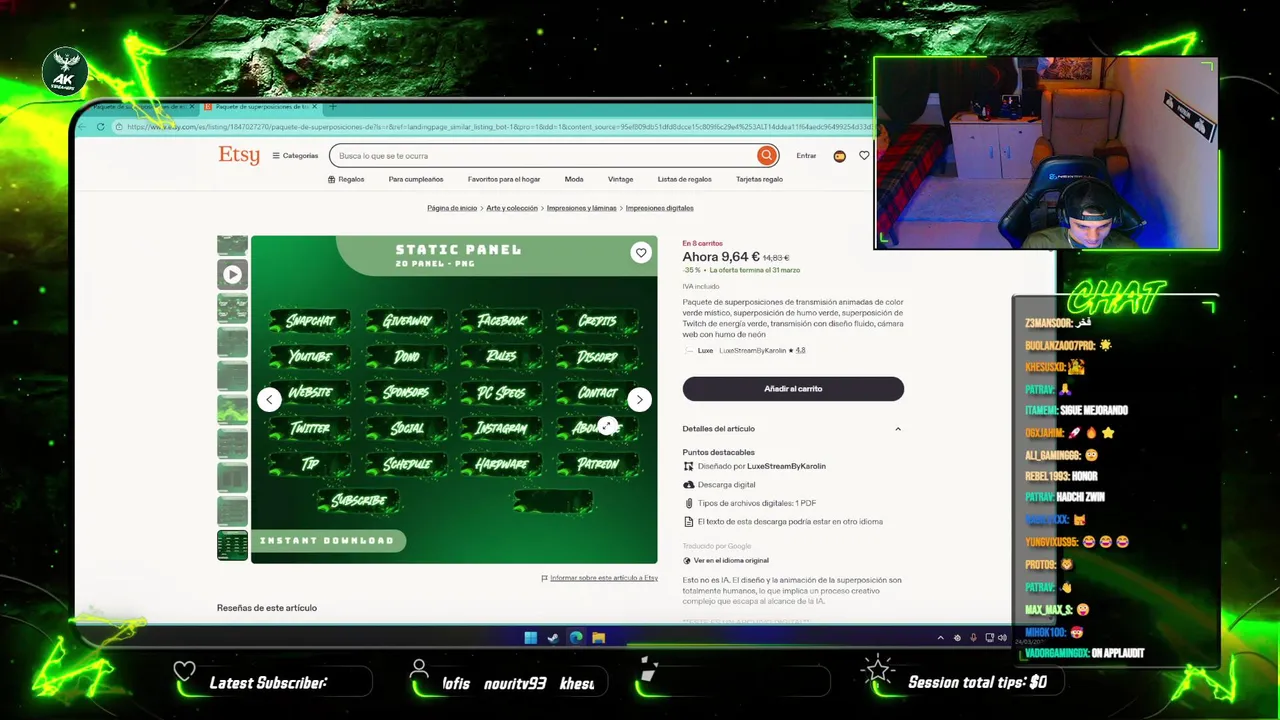Open the Windows Start menu
This screenshot has height=720, width=1280.
point(530,638)
